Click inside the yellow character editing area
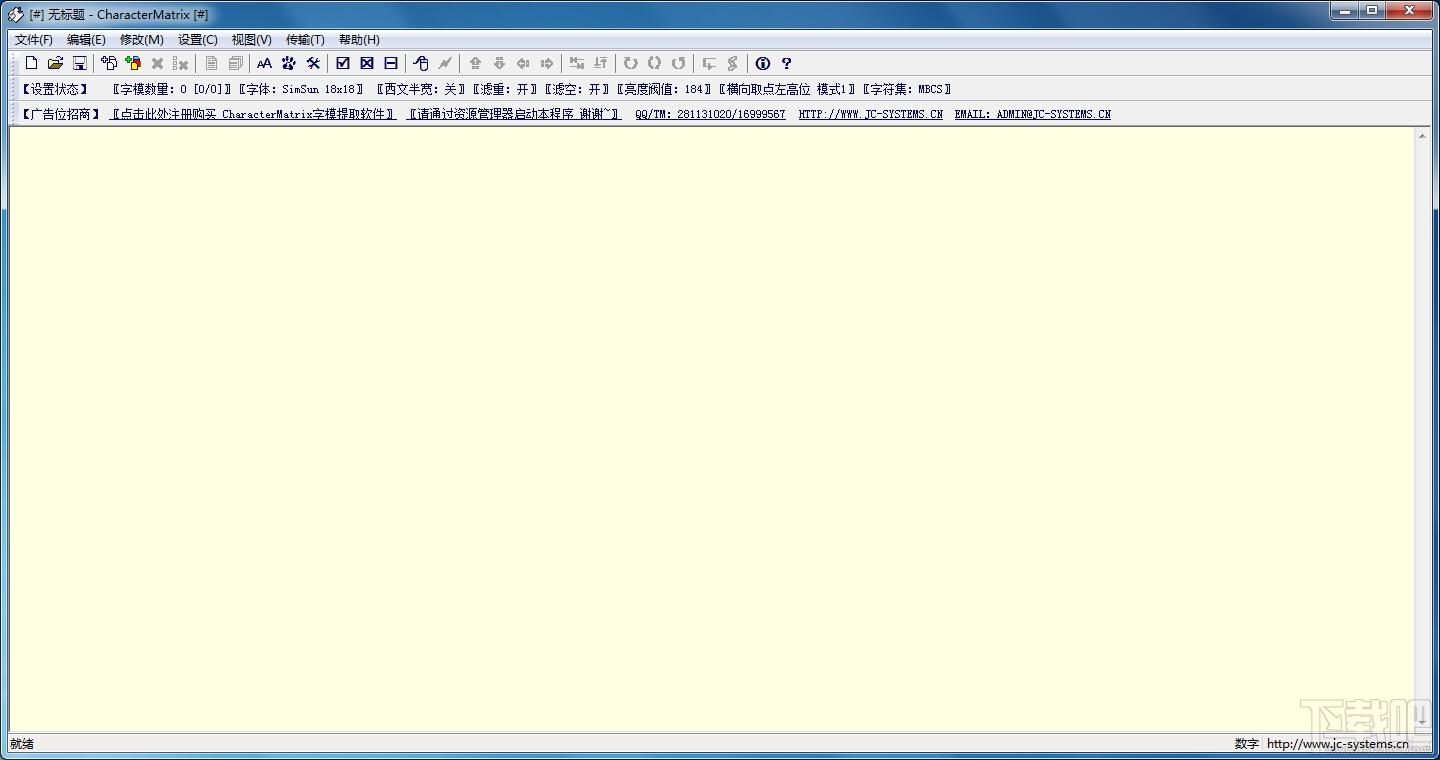This screenshot has height=760, width=1440. point(712,430)
